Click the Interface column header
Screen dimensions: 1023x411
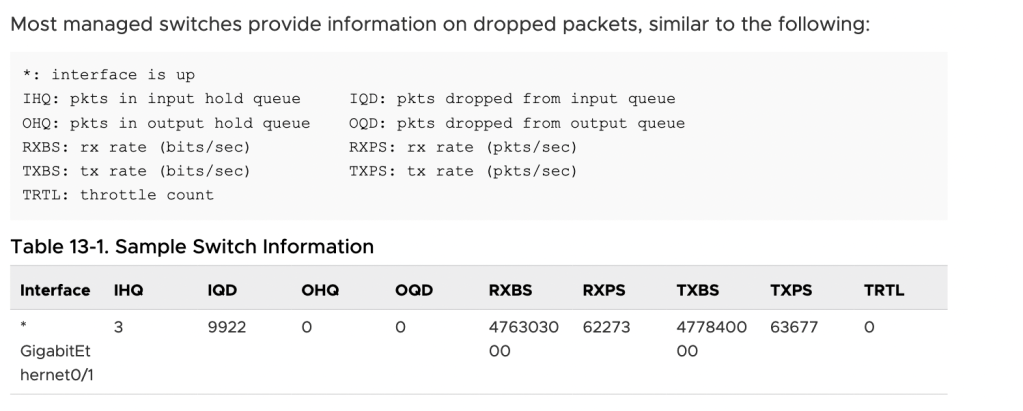[x=55, y=290]
